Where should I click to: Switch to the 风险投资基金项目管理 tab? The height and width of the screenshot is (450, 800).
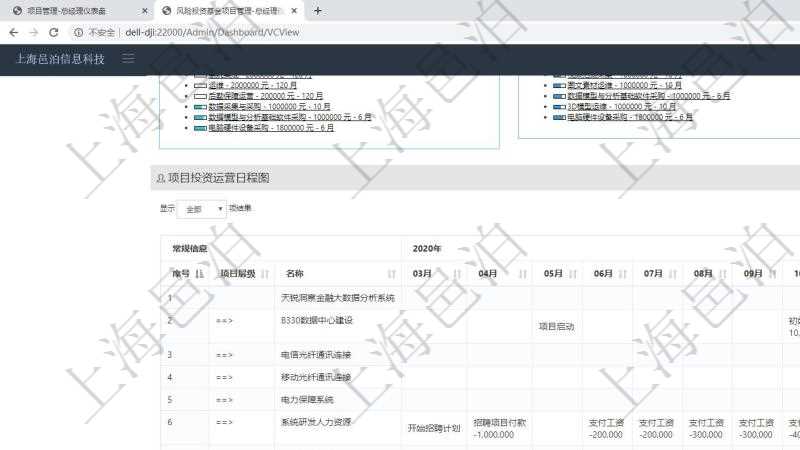tap(228, 11)
